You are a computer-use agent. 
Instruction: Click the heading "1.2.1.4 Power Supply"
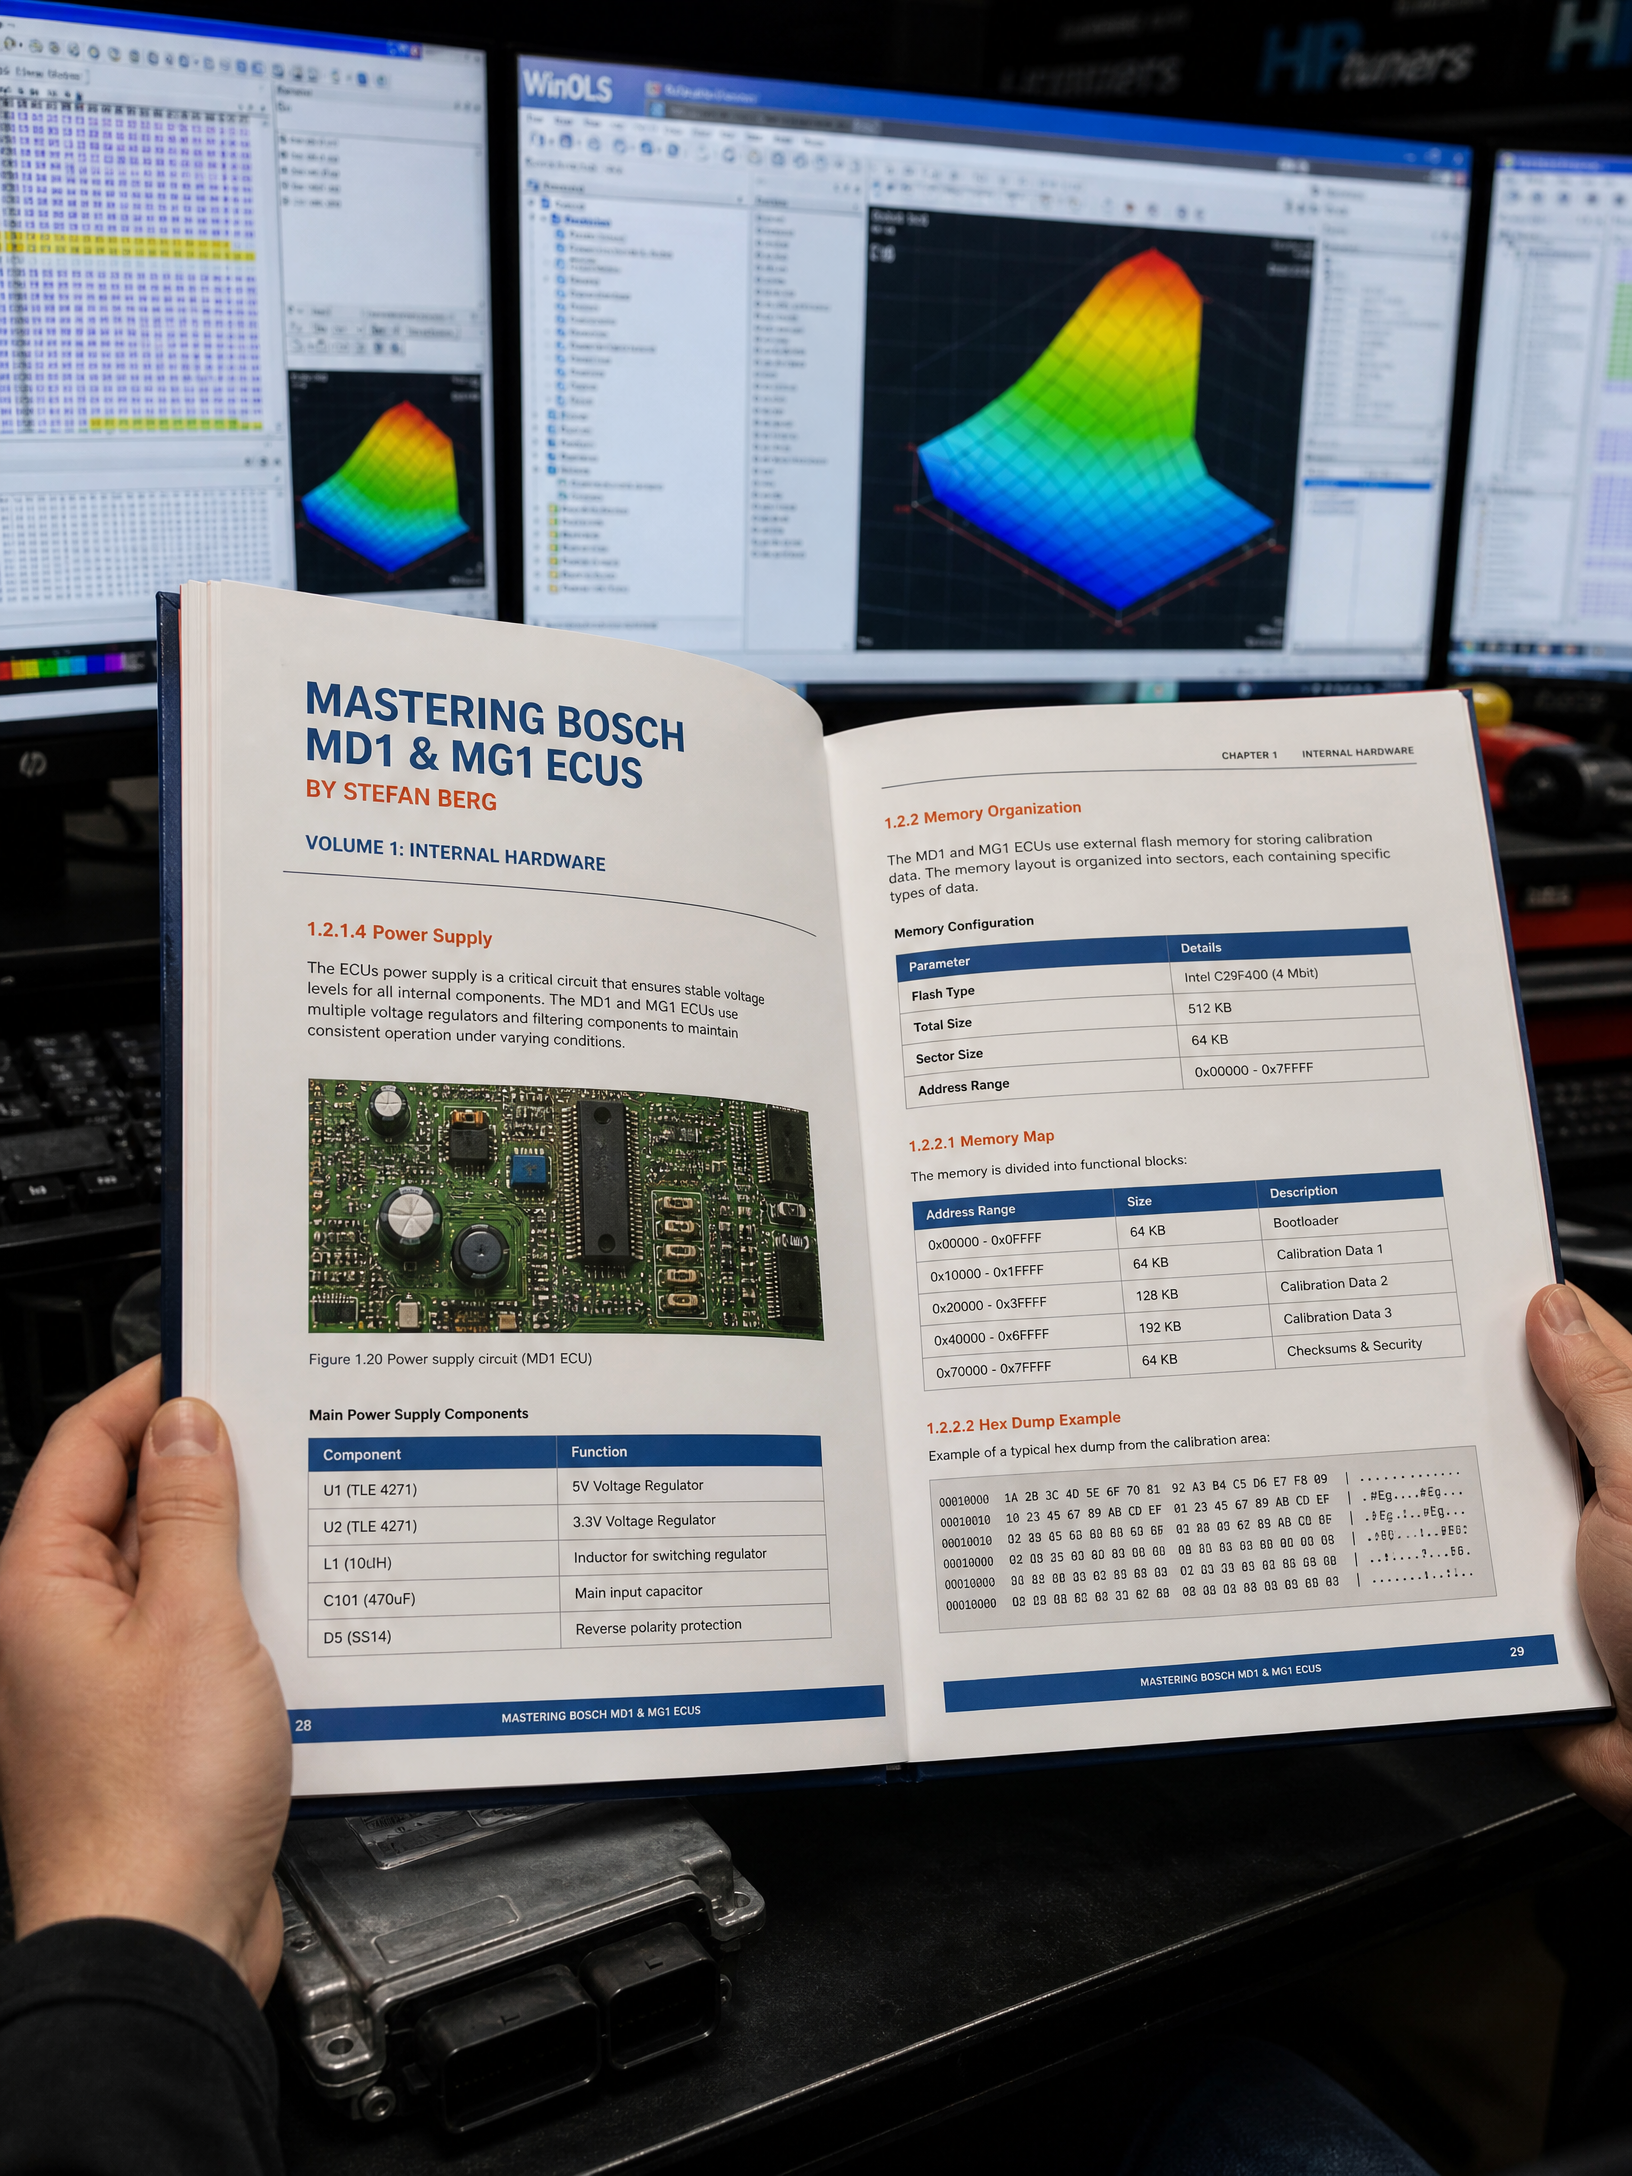[399, 933]
